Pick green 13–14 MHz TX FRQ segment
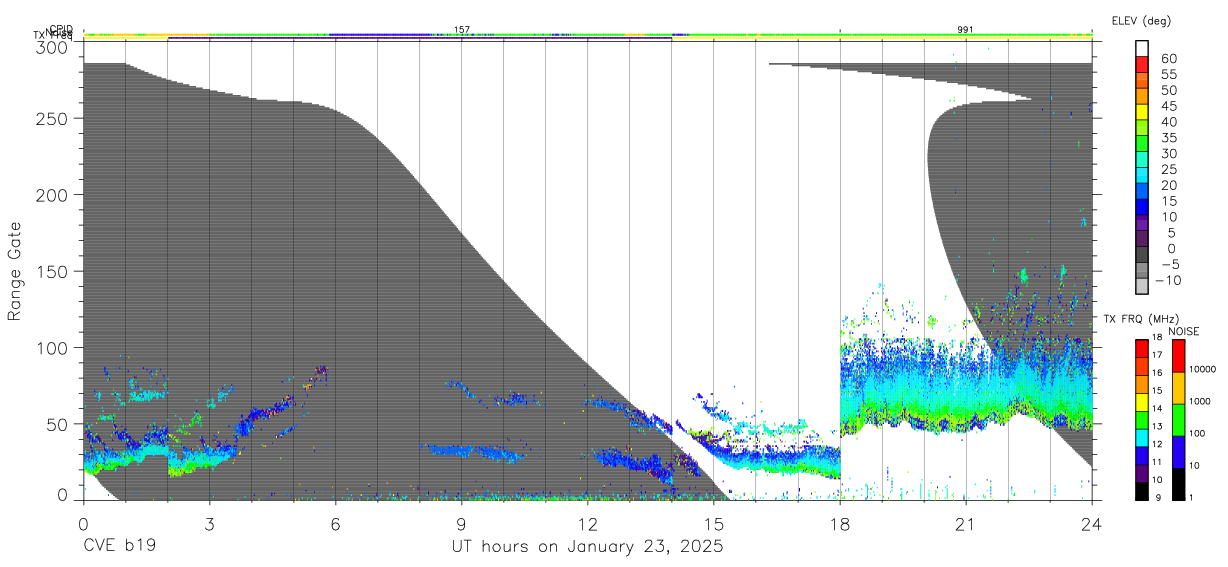This screenshot has height=567, width=1228. point(1142,419)
